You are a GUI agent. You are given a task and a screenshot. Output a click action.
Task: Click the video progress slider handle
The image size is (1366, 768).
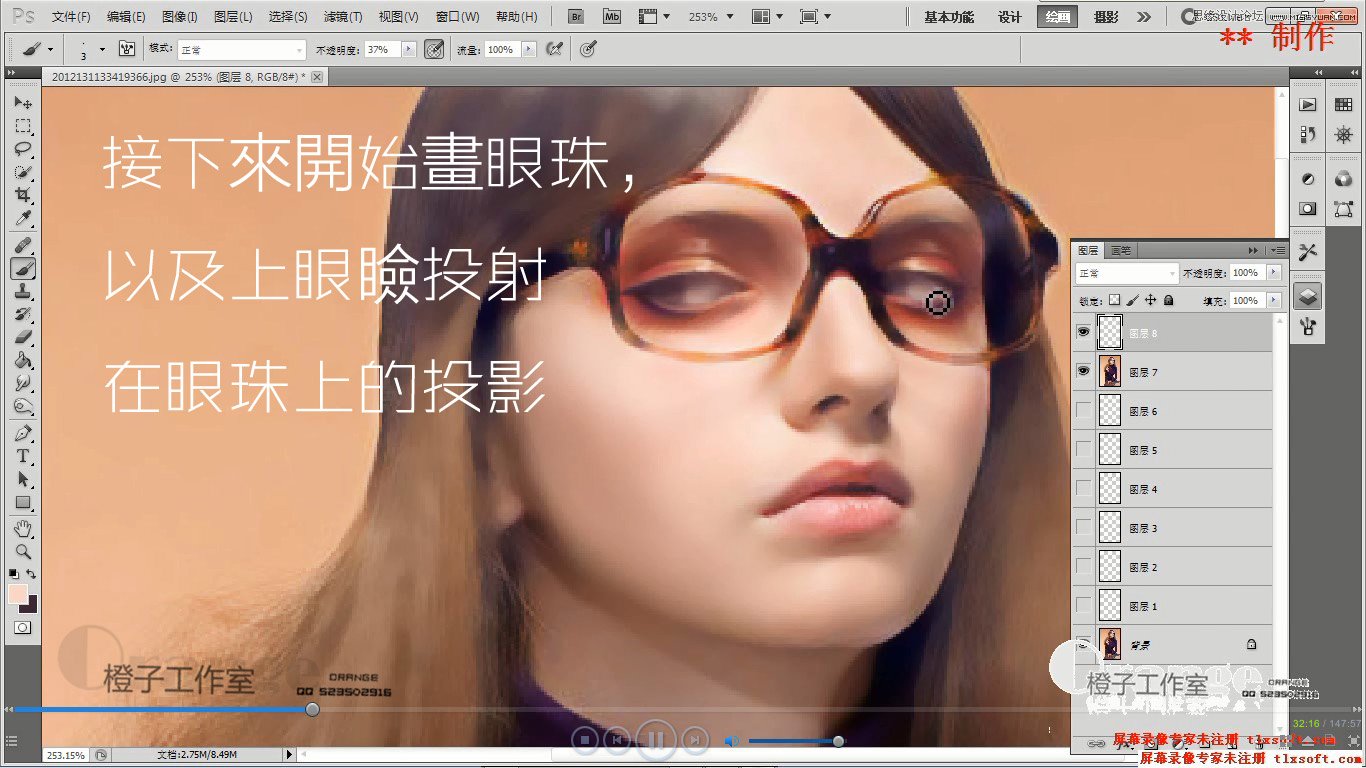(312, 709)
